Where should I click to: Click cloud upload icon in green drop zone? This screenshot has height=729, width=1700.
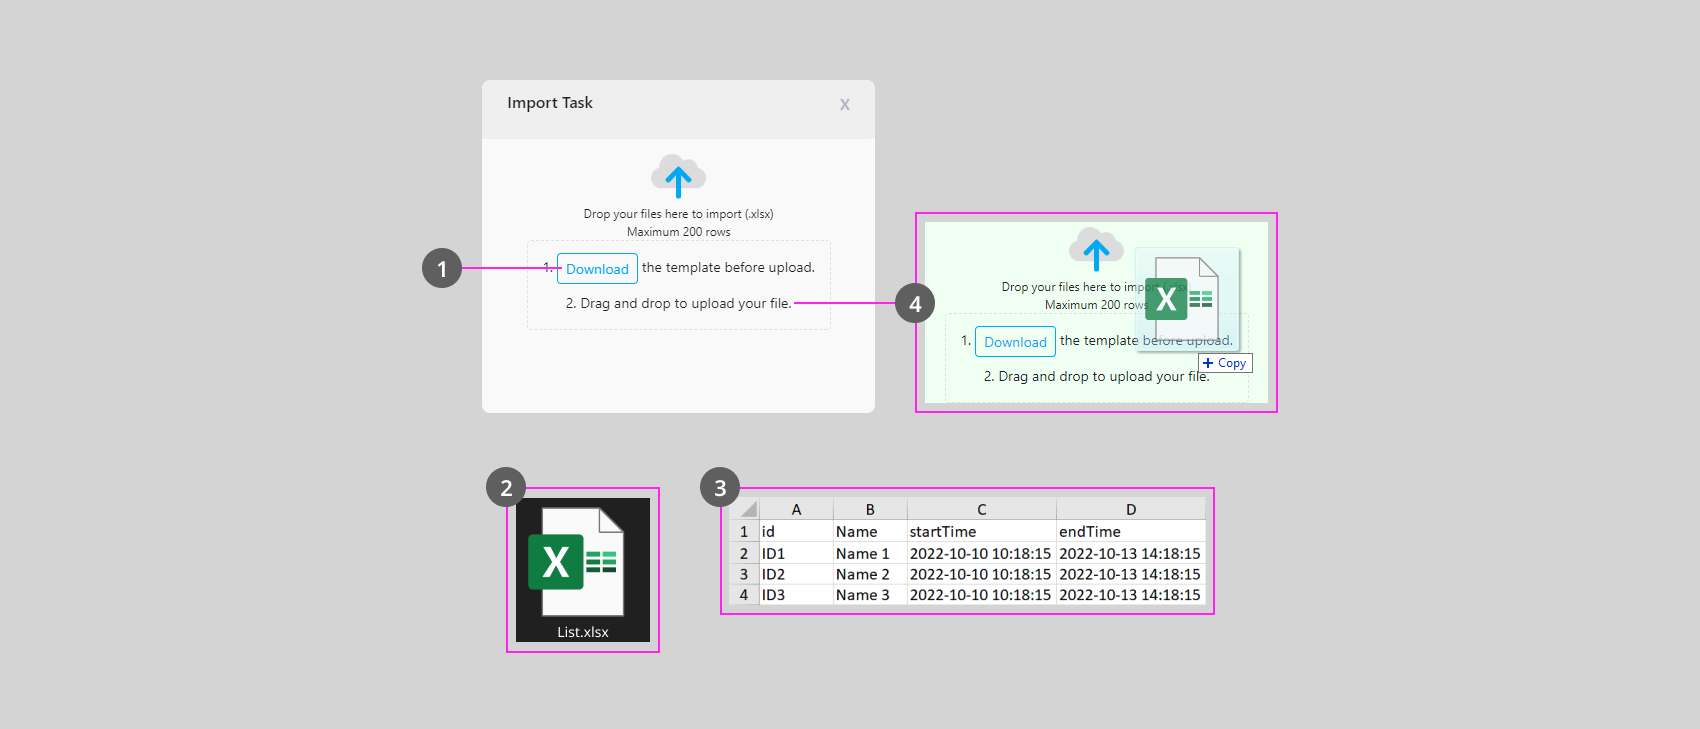[x=1095, y=250]
